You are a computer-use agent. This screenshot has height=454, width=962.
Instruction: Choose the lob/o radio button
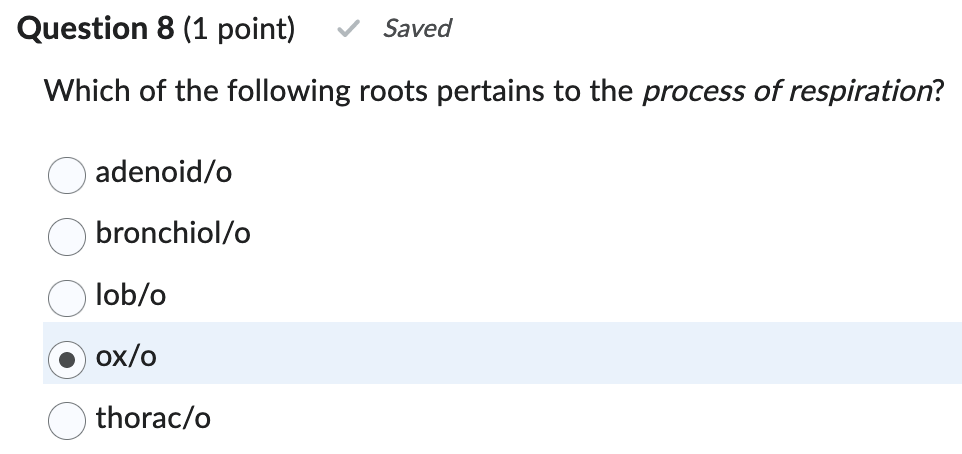[x=67, y=296]
